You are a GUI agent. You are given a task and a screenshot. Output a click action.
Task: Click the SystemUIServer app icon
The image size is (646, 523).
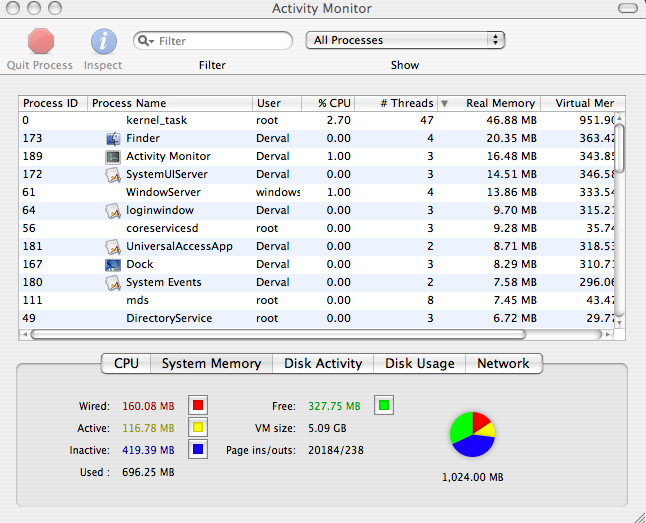coord(113,175)
